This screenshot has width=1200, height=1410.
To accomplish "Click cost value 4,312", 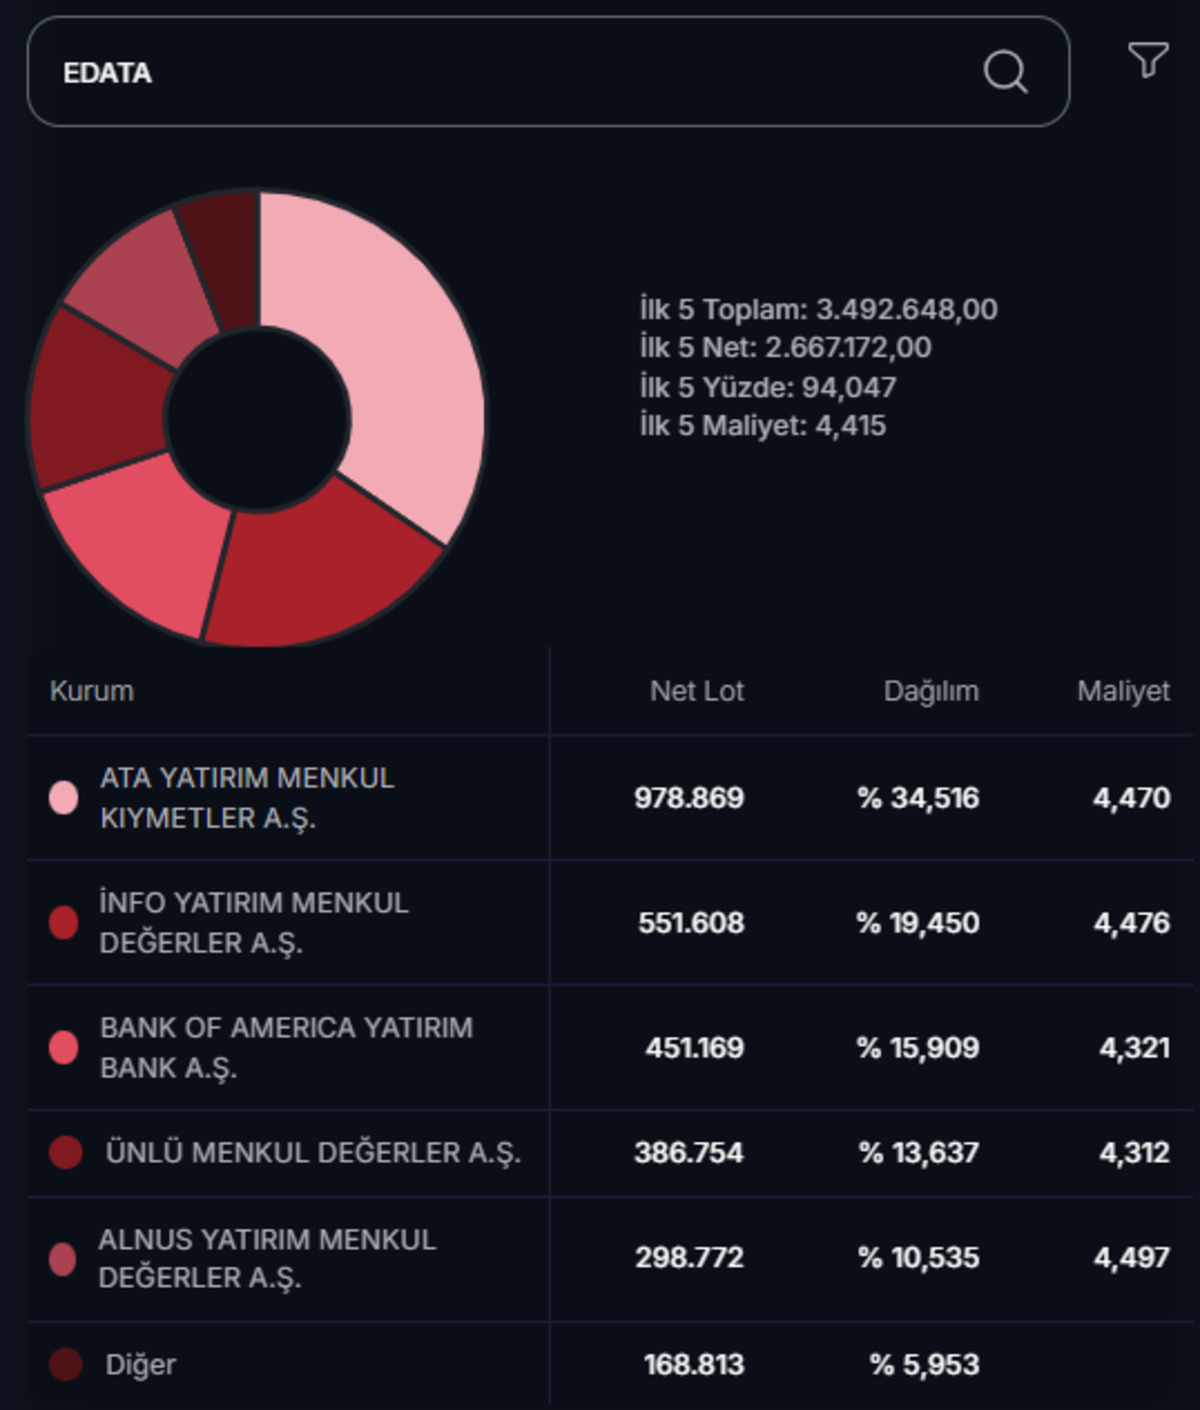I will pyautogui.click(x=1135, y=1153).
